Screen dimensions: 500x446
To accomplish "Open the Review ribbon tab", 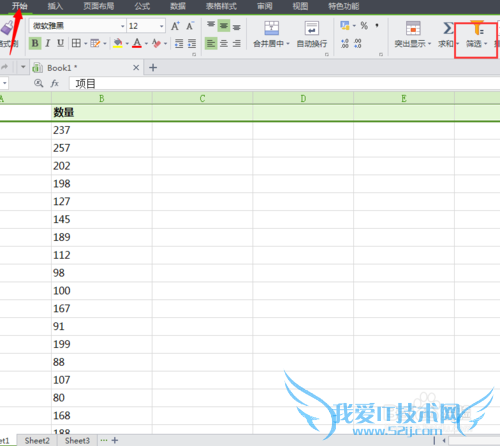I will click(265, 6).
